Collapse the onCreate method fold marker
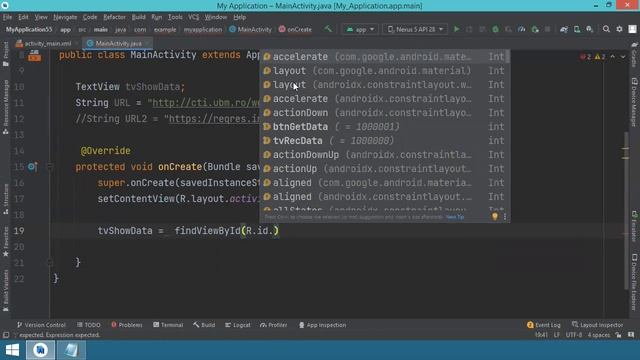640x360 pixels. pos(50,167)
